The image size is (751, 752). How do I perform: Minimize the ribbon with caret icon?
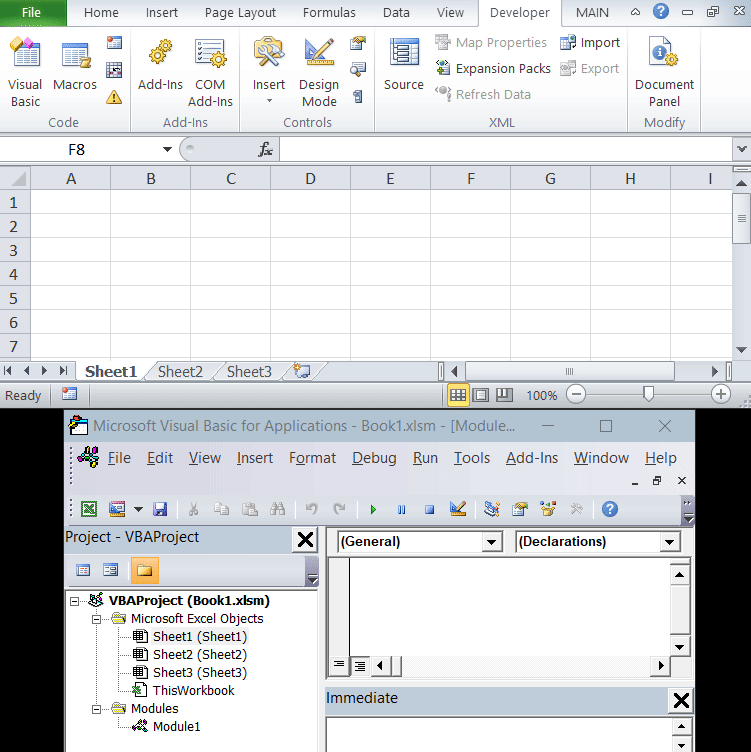635,12
